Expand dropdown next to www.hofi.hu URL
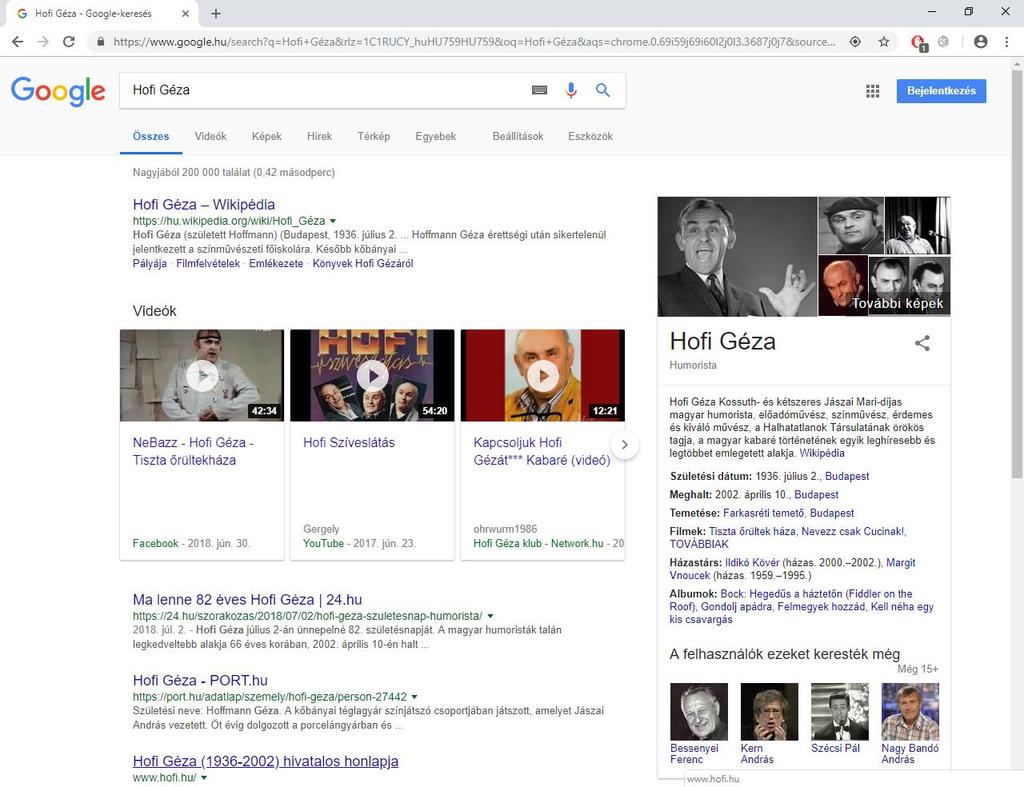Viewport: 1024px width, 787px height. click(204, 778)
